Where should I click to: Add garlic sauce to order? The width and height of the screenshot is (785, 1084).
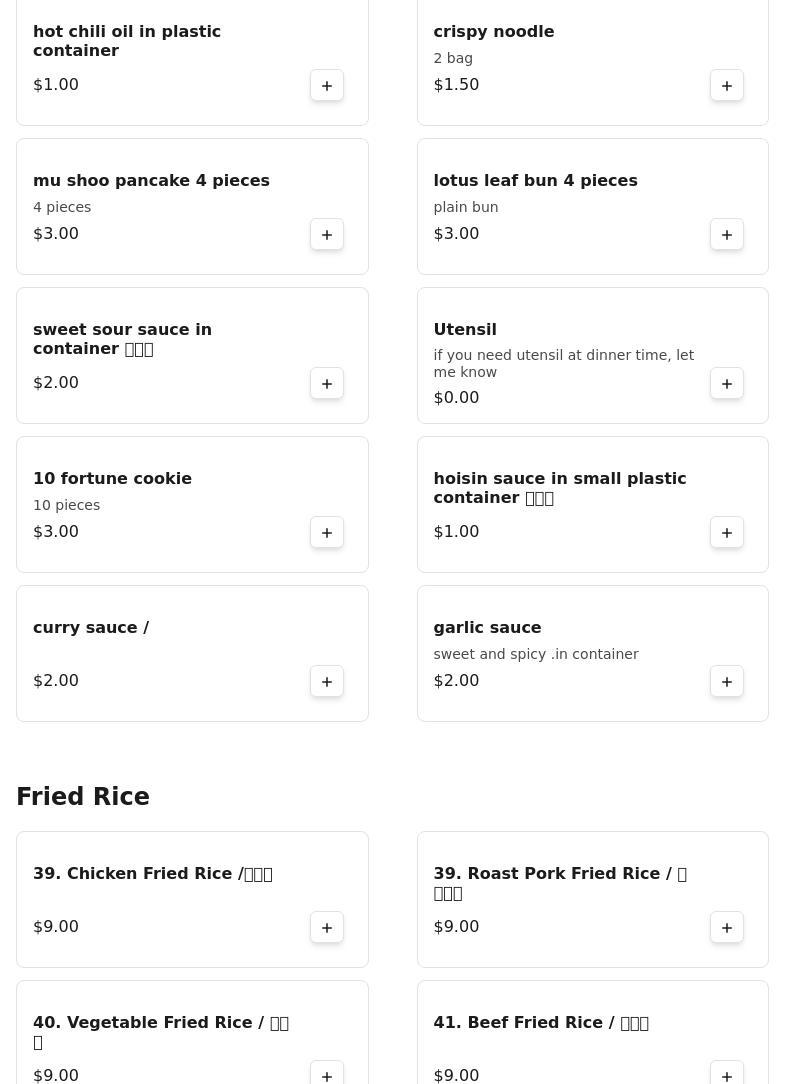point(727,682)
